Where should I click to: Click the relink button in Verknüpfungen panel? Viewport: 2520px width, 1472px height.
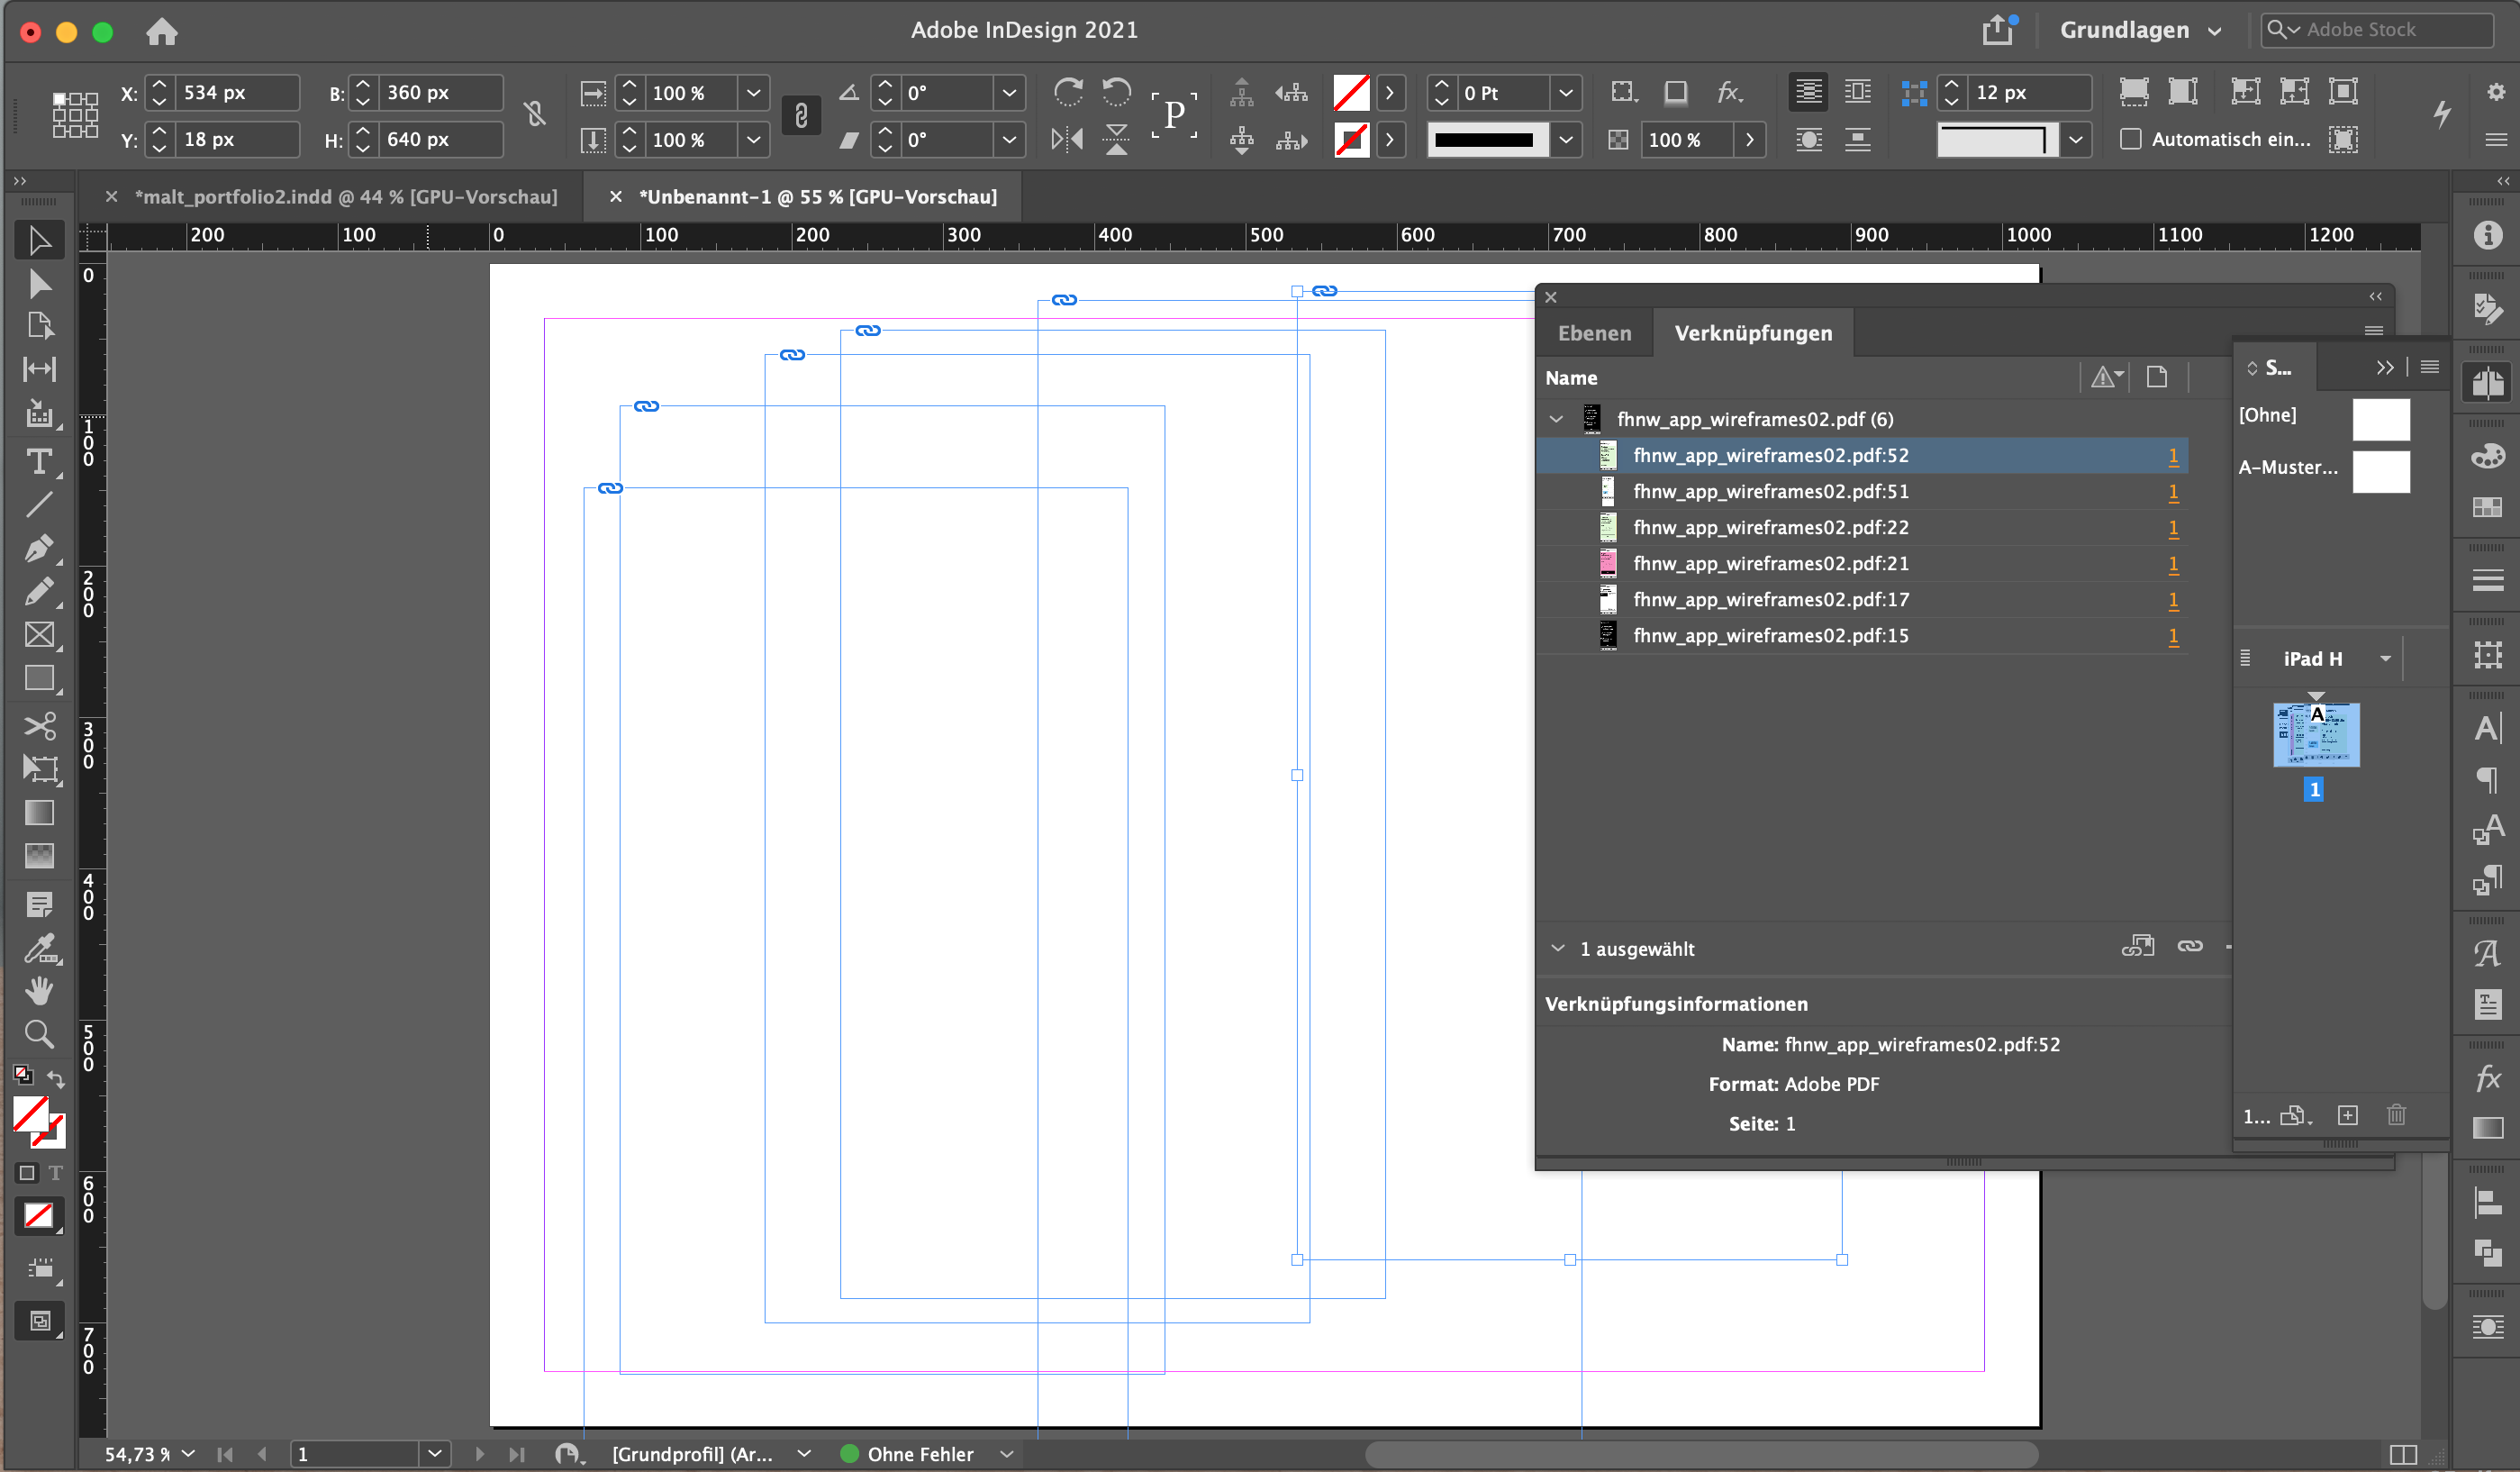pyautogui.click(x=2140, y=947)
